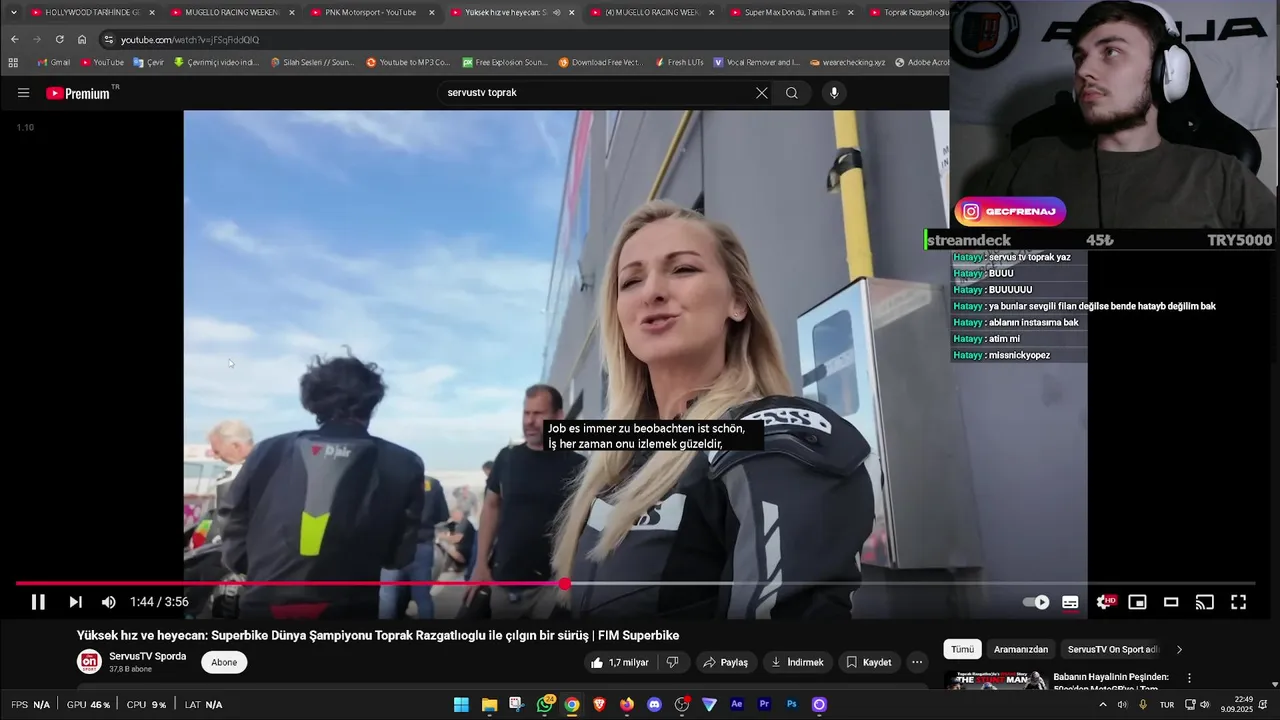Toggle subtitles/closed captions
The image size is (1280, 720).
[1070, 602]
